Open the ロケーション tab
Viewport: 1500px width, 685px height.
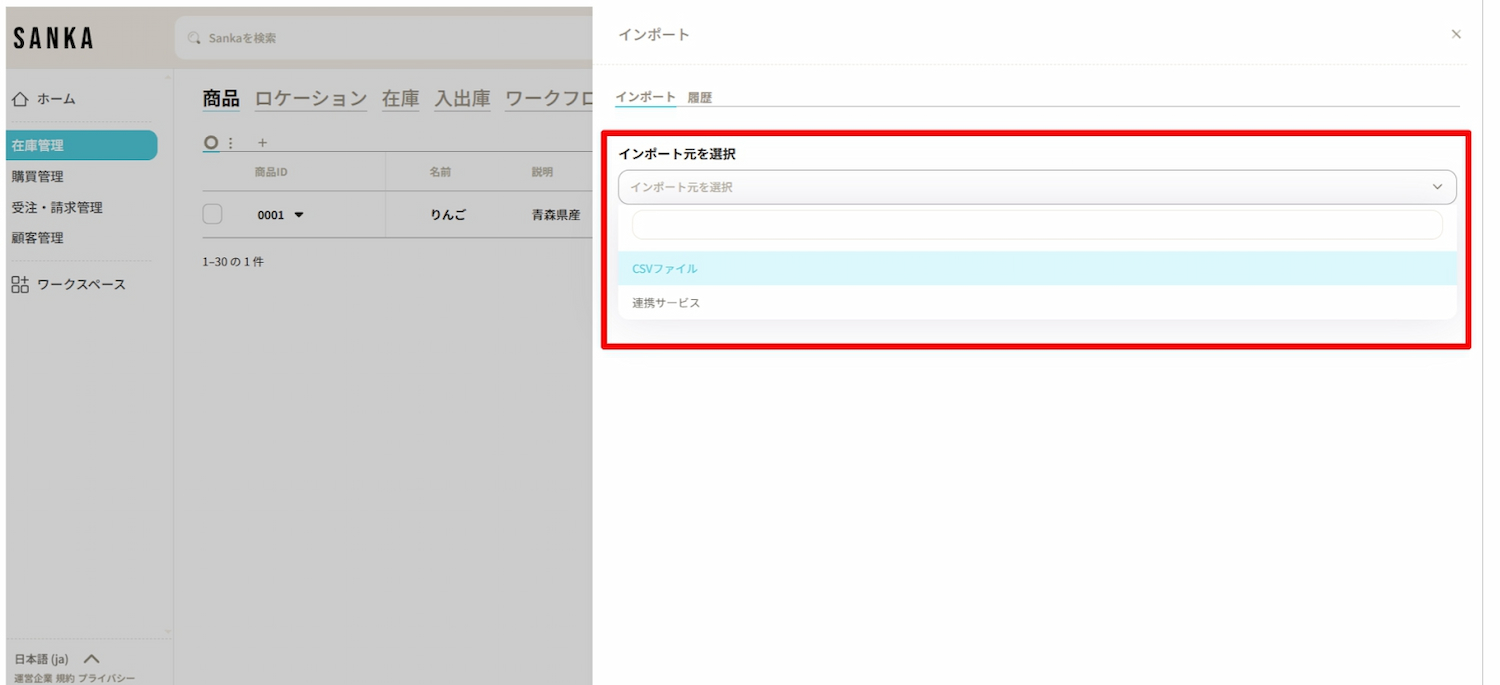[311, 99]
